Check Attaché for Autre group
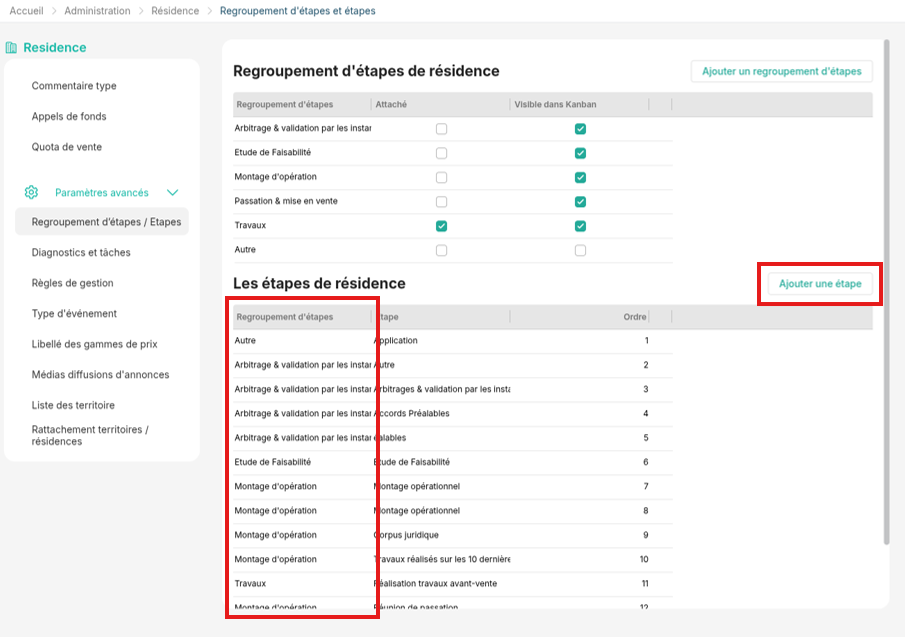Viewport: 905px width, 637px height. (x=442, y=250)
